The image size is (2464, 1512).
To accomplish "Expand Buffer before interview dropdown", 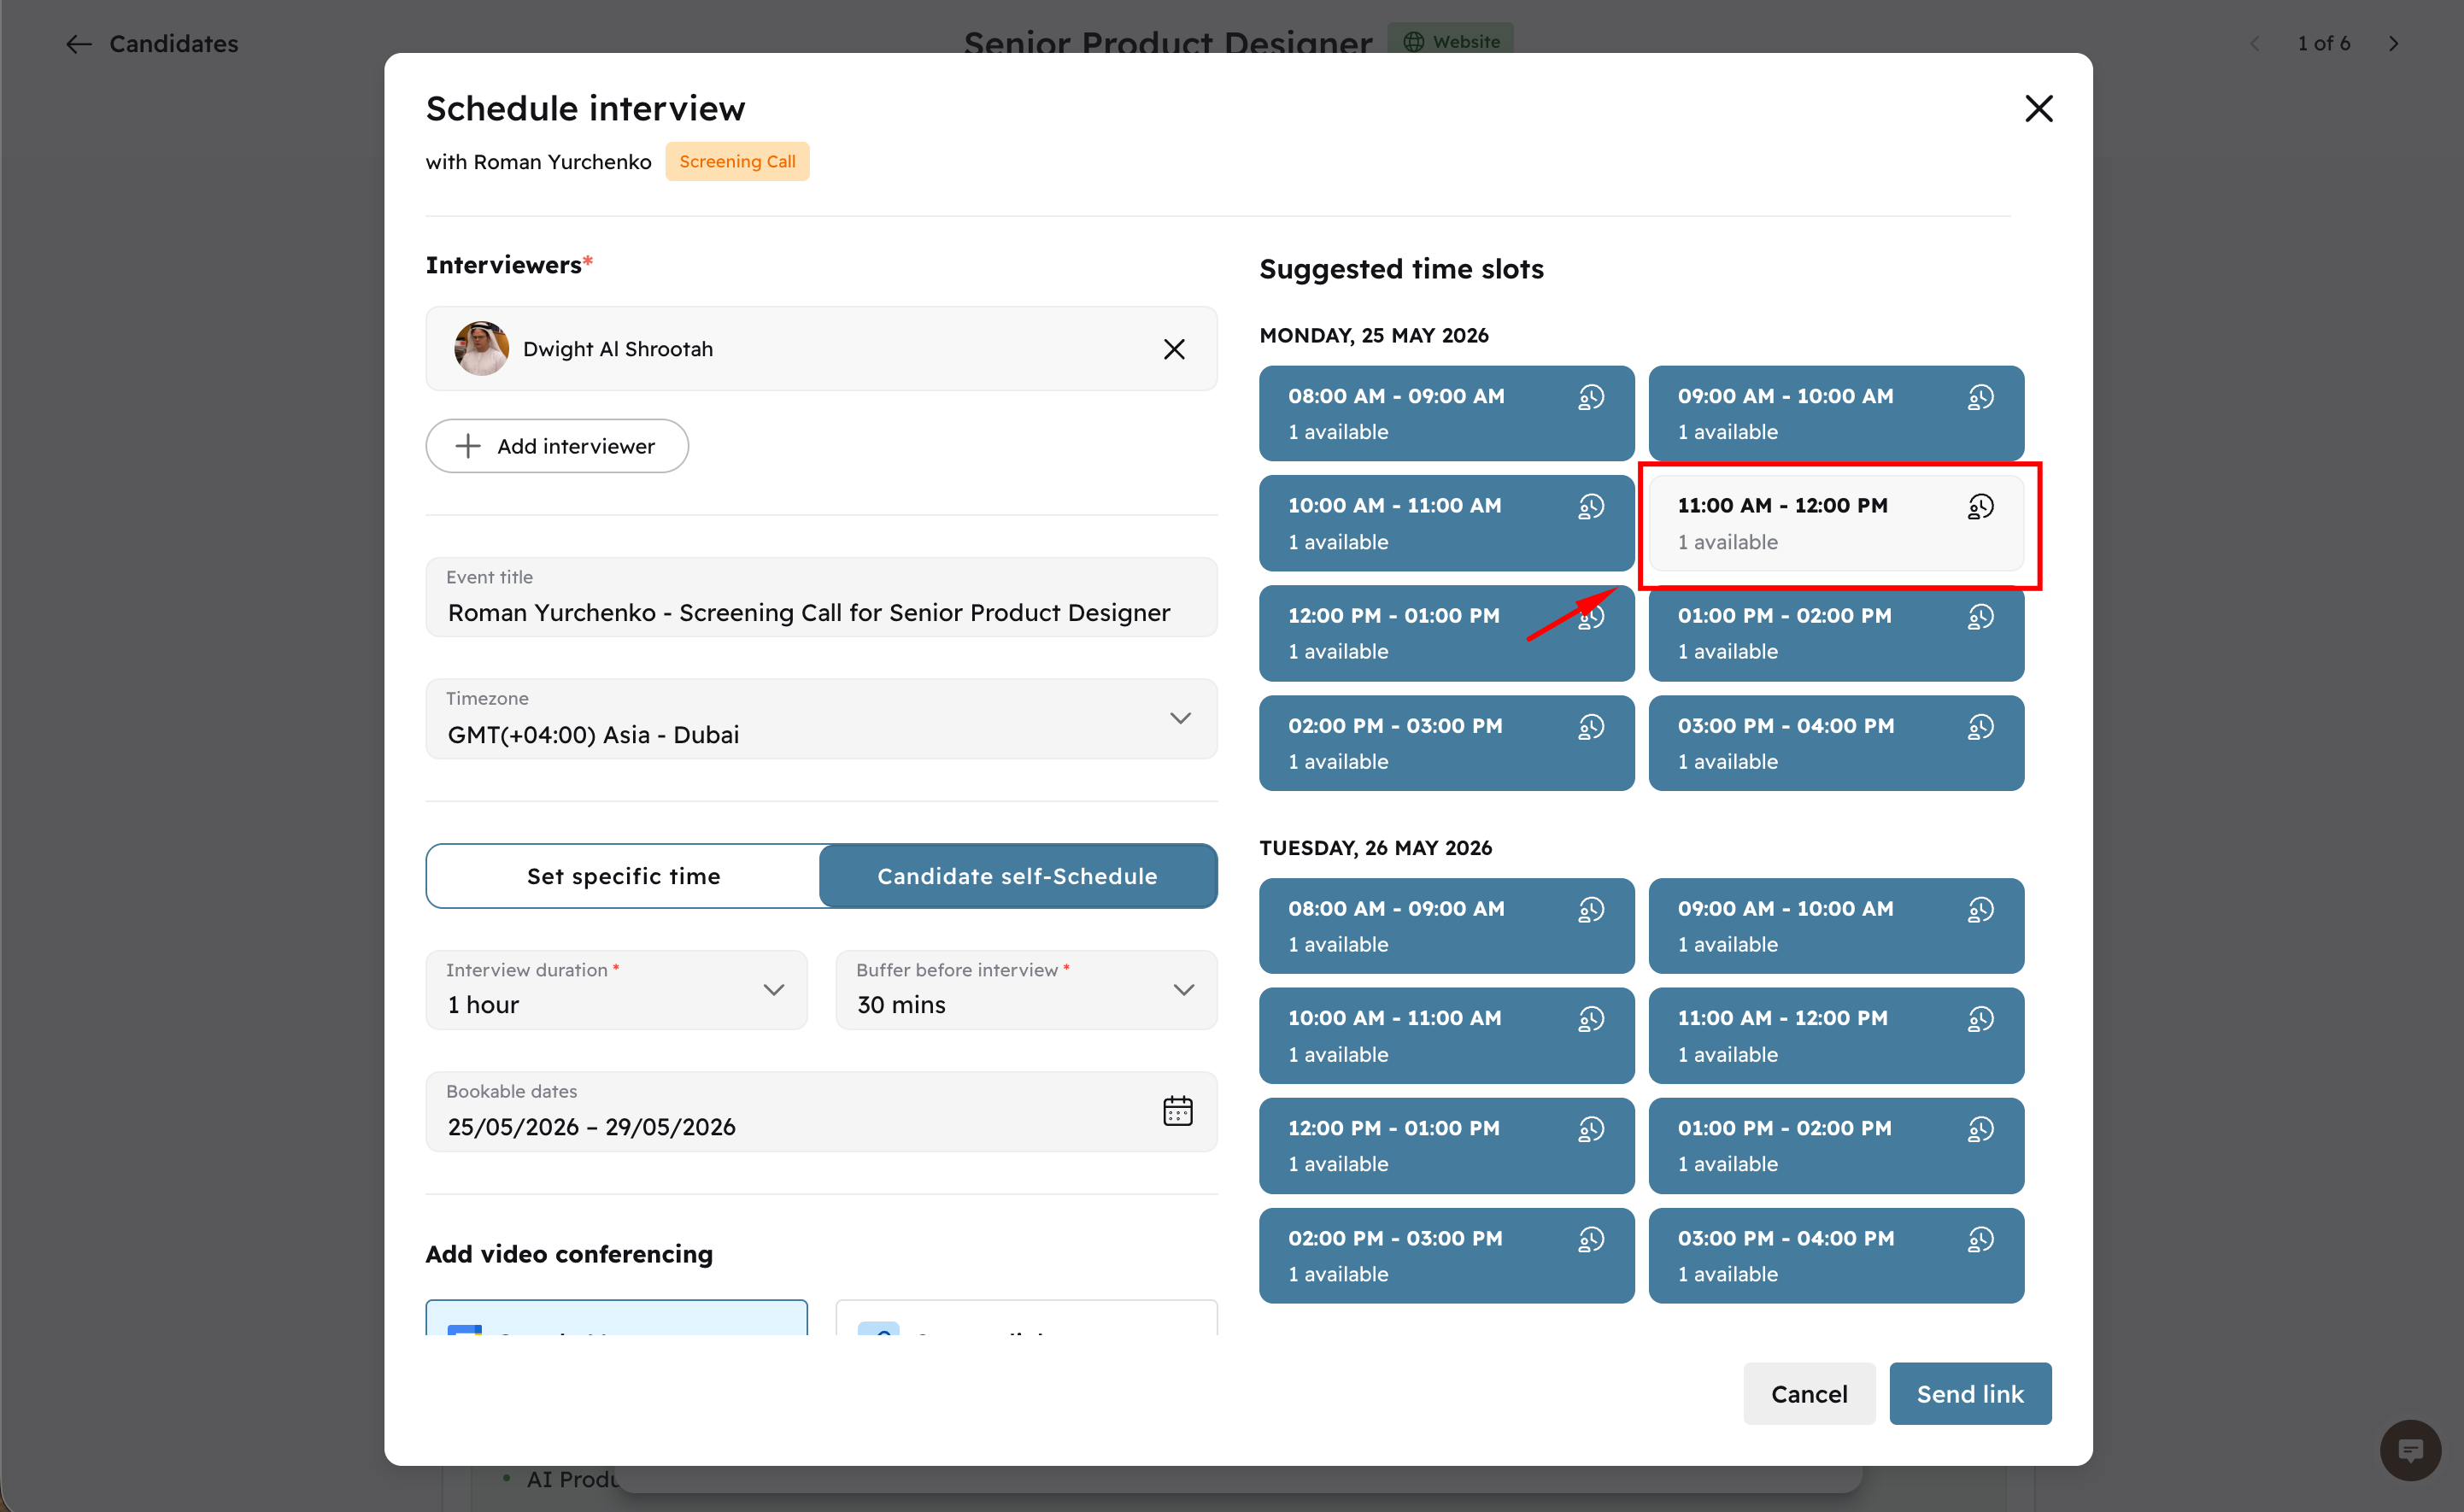I will pyautogui.click(x=1026, y=990).
